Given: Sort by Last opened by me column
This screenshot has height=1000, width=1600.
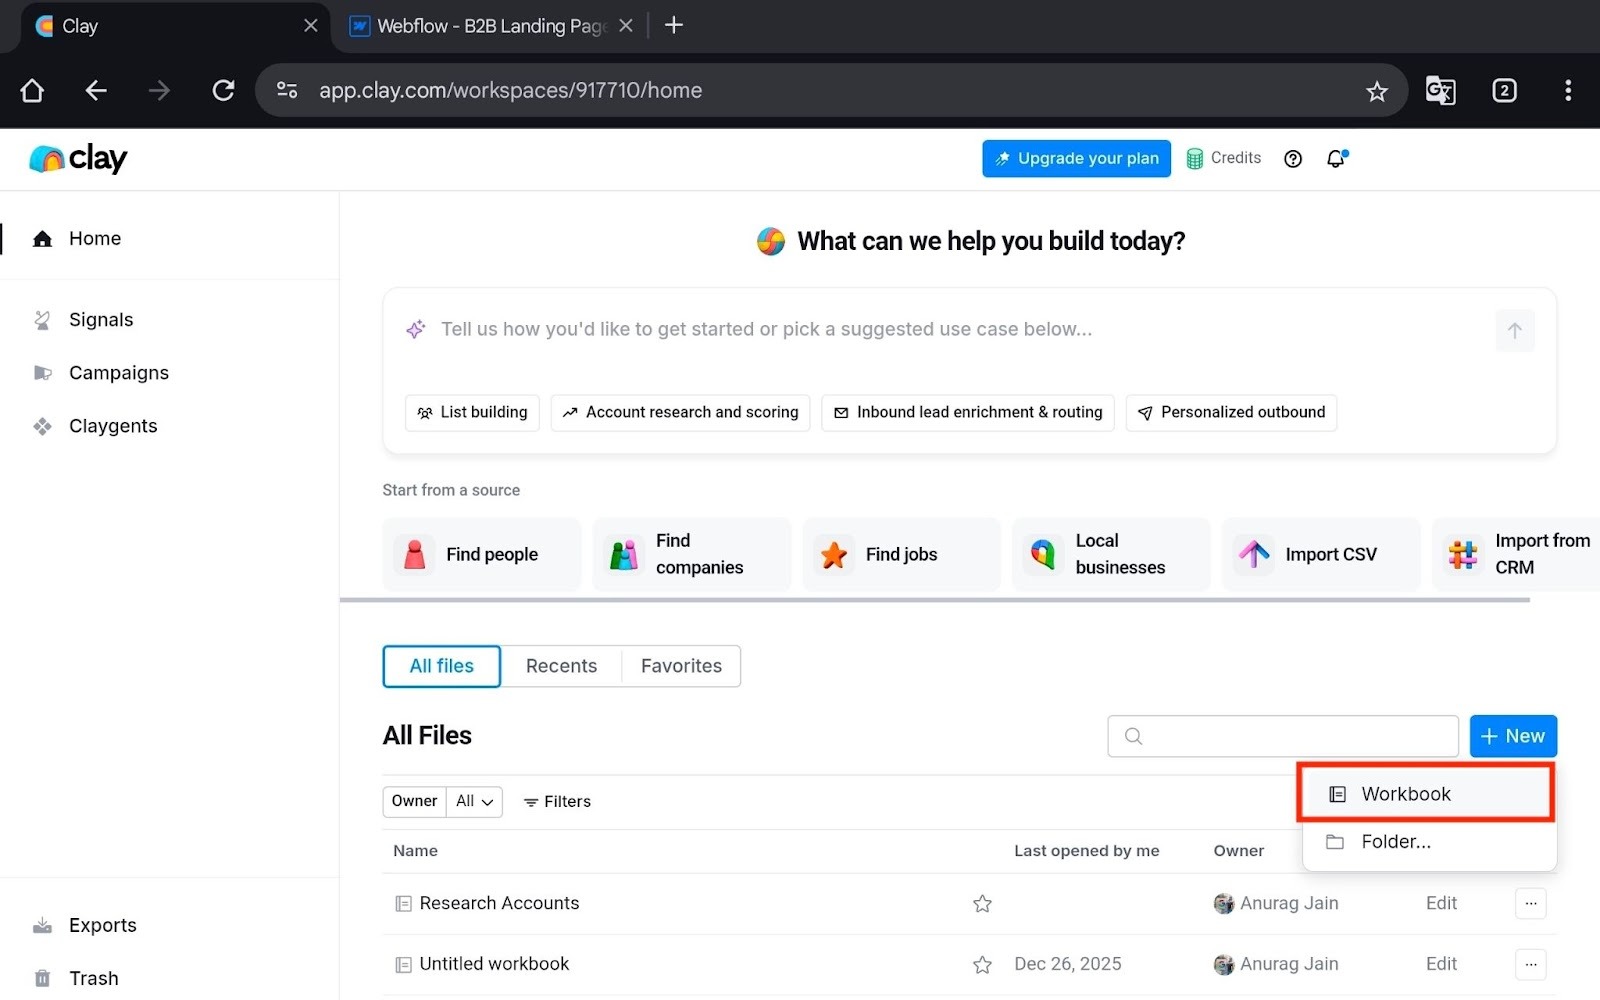Looking at the screenshot, I should [1086, 851].
